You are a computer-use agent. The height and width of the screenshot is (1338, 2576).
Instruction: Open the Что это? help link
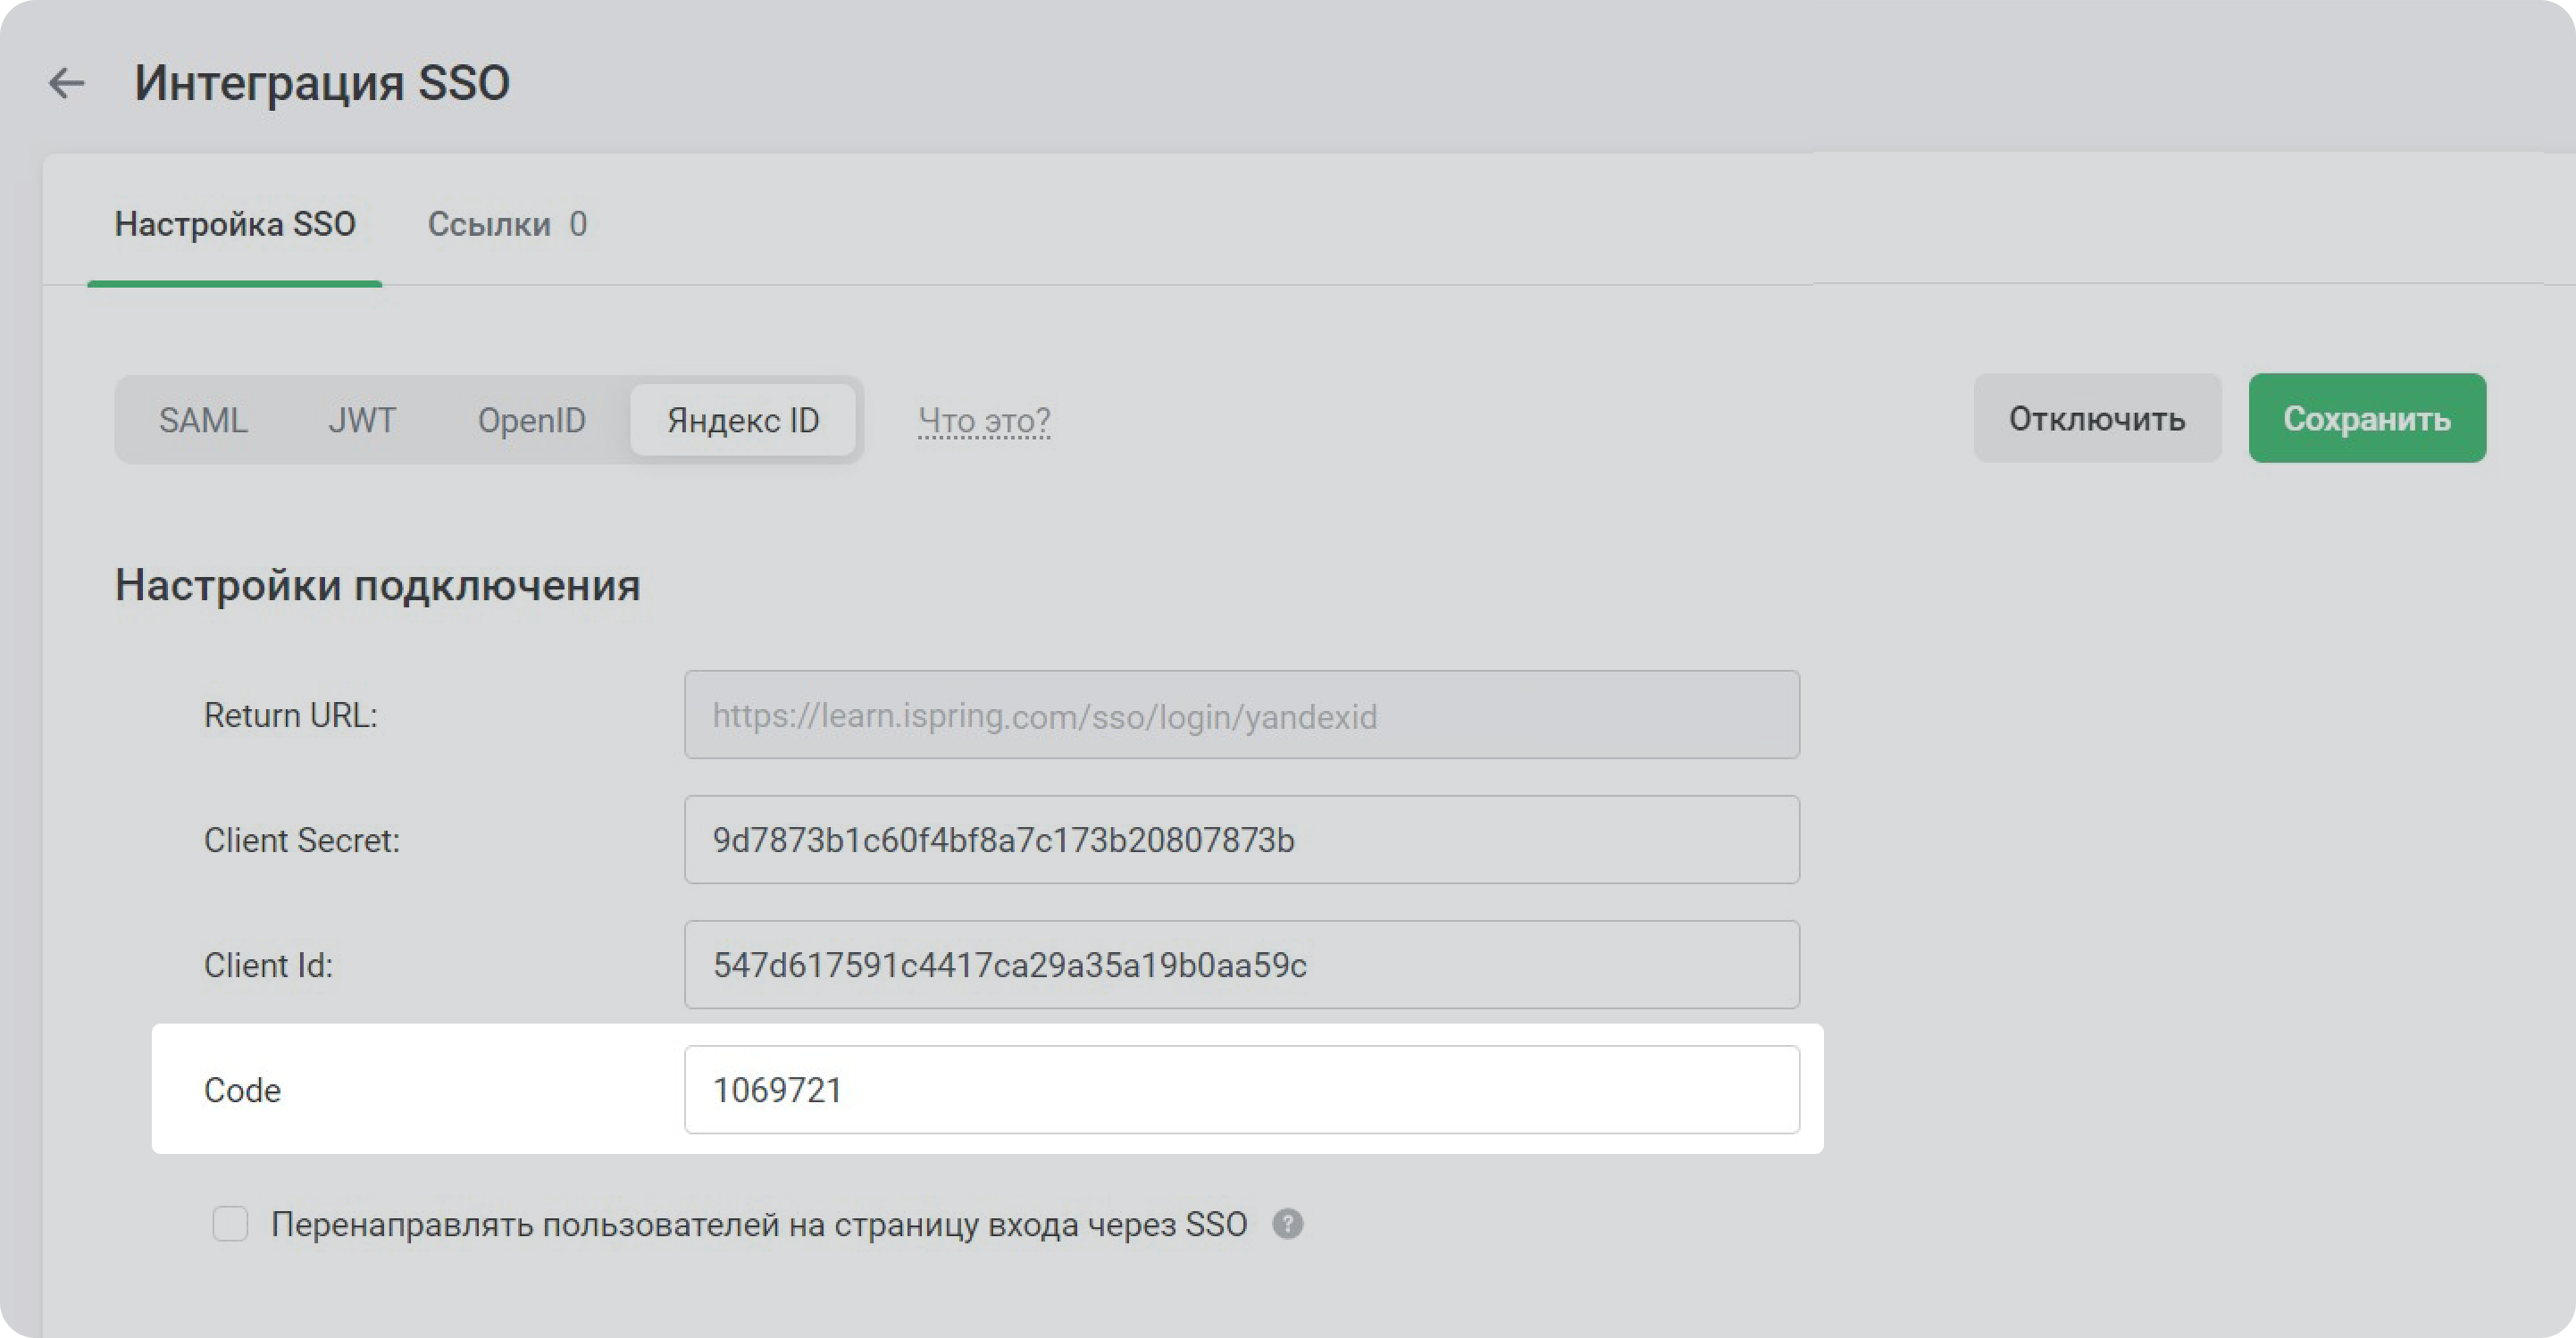[984, 421]
